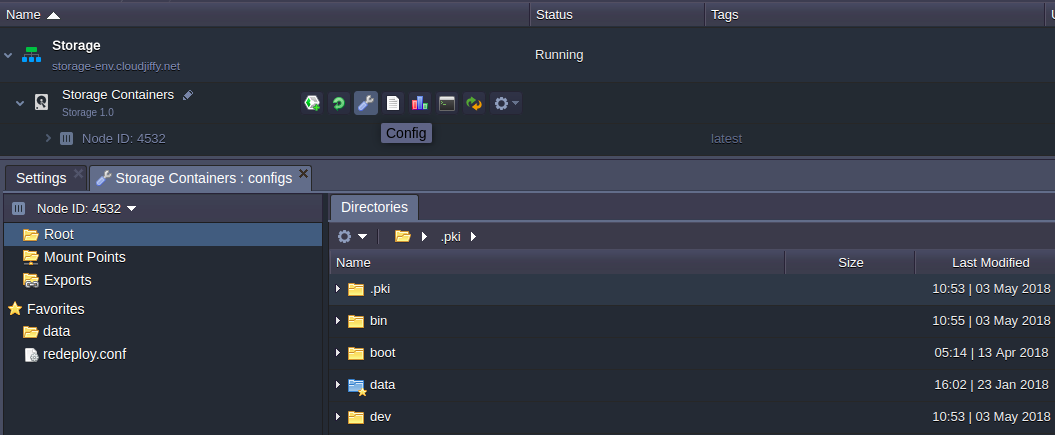Expand Node ID: 4532 row
1055x435 pixels.
48,138
